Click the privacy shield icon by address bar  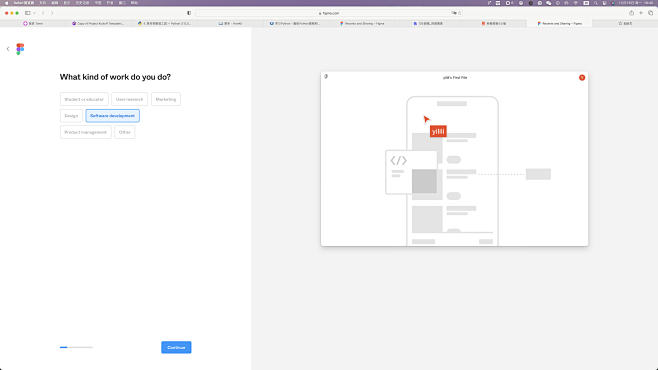pos(189,13)
